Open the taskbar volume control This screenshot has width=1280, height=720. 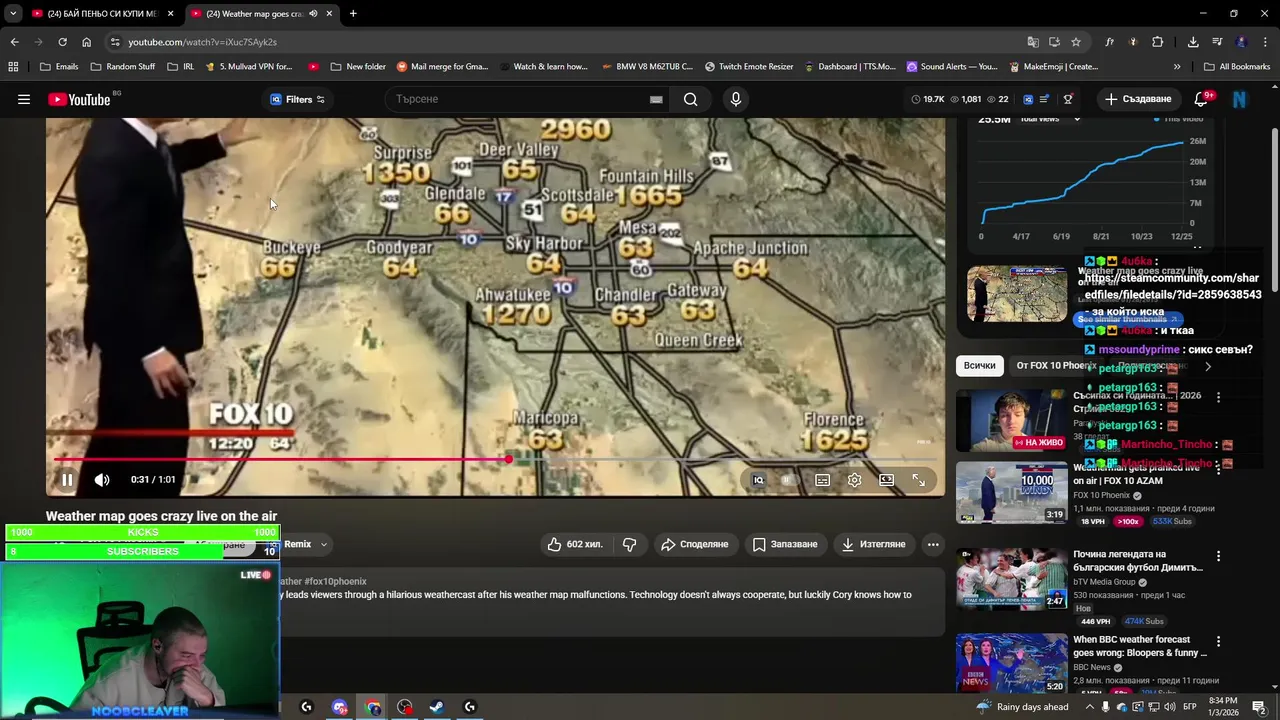pos(1171,707)
